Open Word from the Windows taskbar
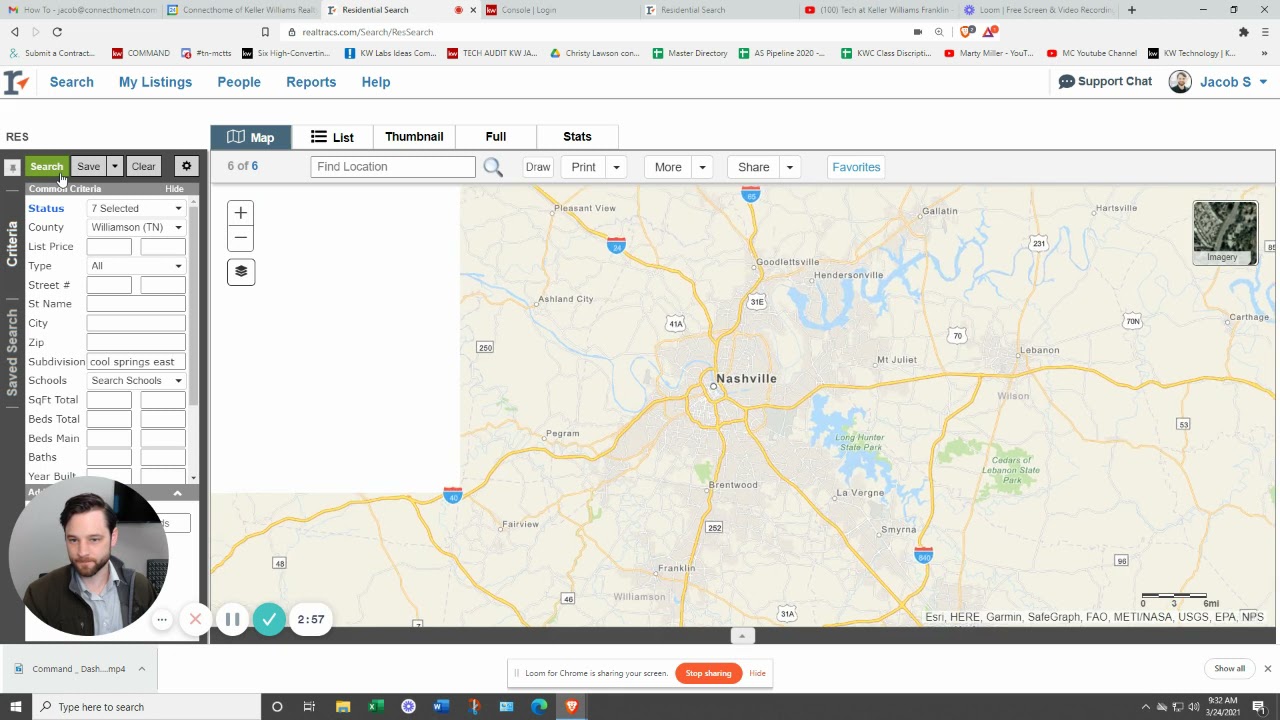Viewport: 1280px width, 720px height. [x=441, y=707]
